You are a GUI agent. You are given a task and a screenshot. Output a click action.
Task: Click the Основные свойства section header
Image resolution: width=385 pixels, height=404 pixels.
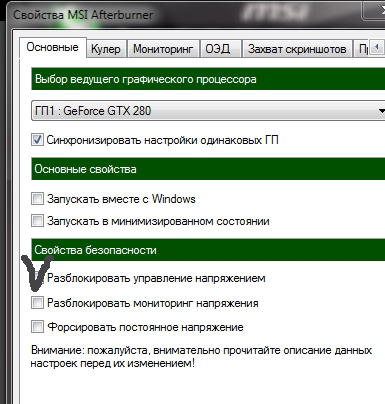[x=208, y=169]
